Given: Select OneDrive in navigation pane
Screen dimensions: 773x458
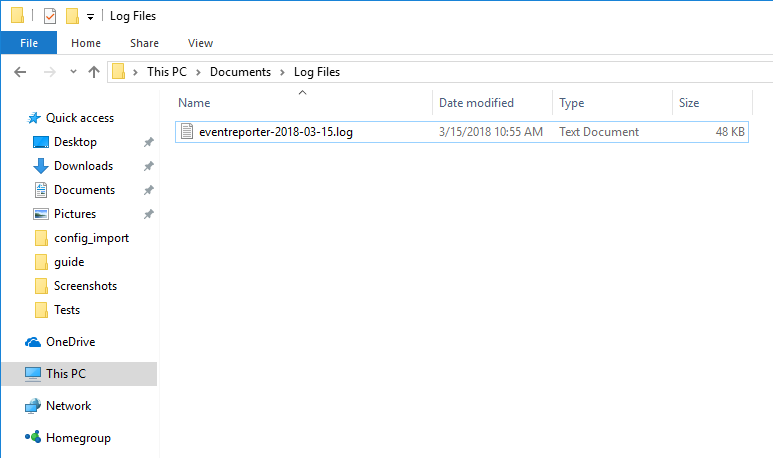Looking at the screenshot, I should tap(70, 342).
